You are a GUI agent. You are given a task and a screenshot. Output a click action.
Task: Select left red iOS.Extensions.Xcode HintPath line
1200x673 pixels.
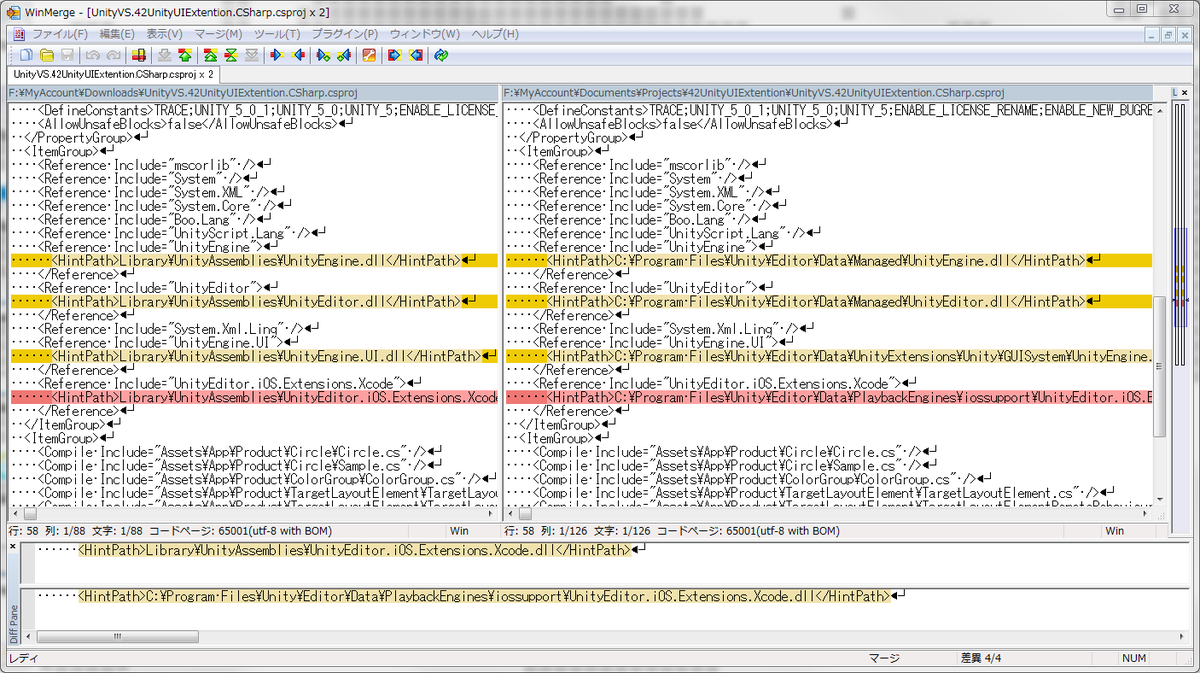point(254,397)
